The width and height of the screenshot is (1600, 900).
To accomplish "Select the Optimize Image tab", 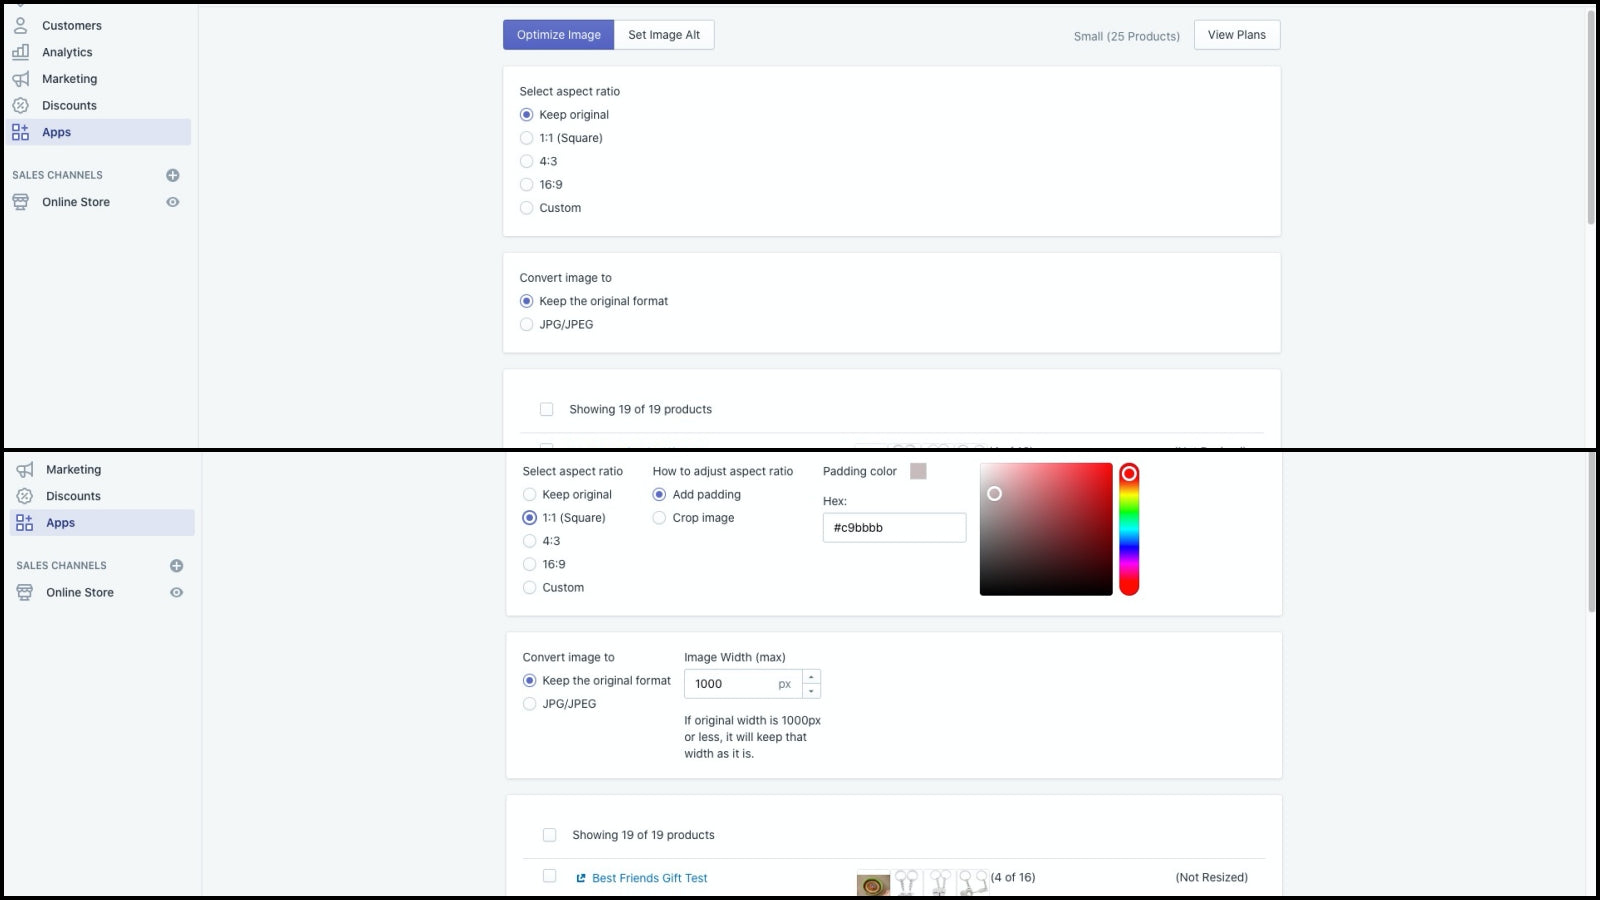I will click(x=558, y=34).
